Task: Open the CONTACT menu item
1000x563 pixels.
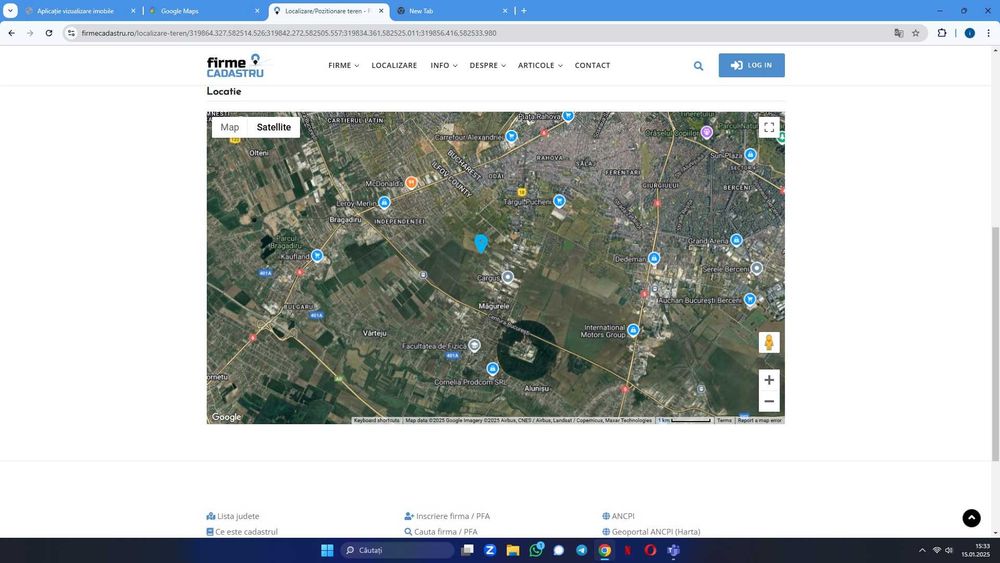Action: (592, 66)
